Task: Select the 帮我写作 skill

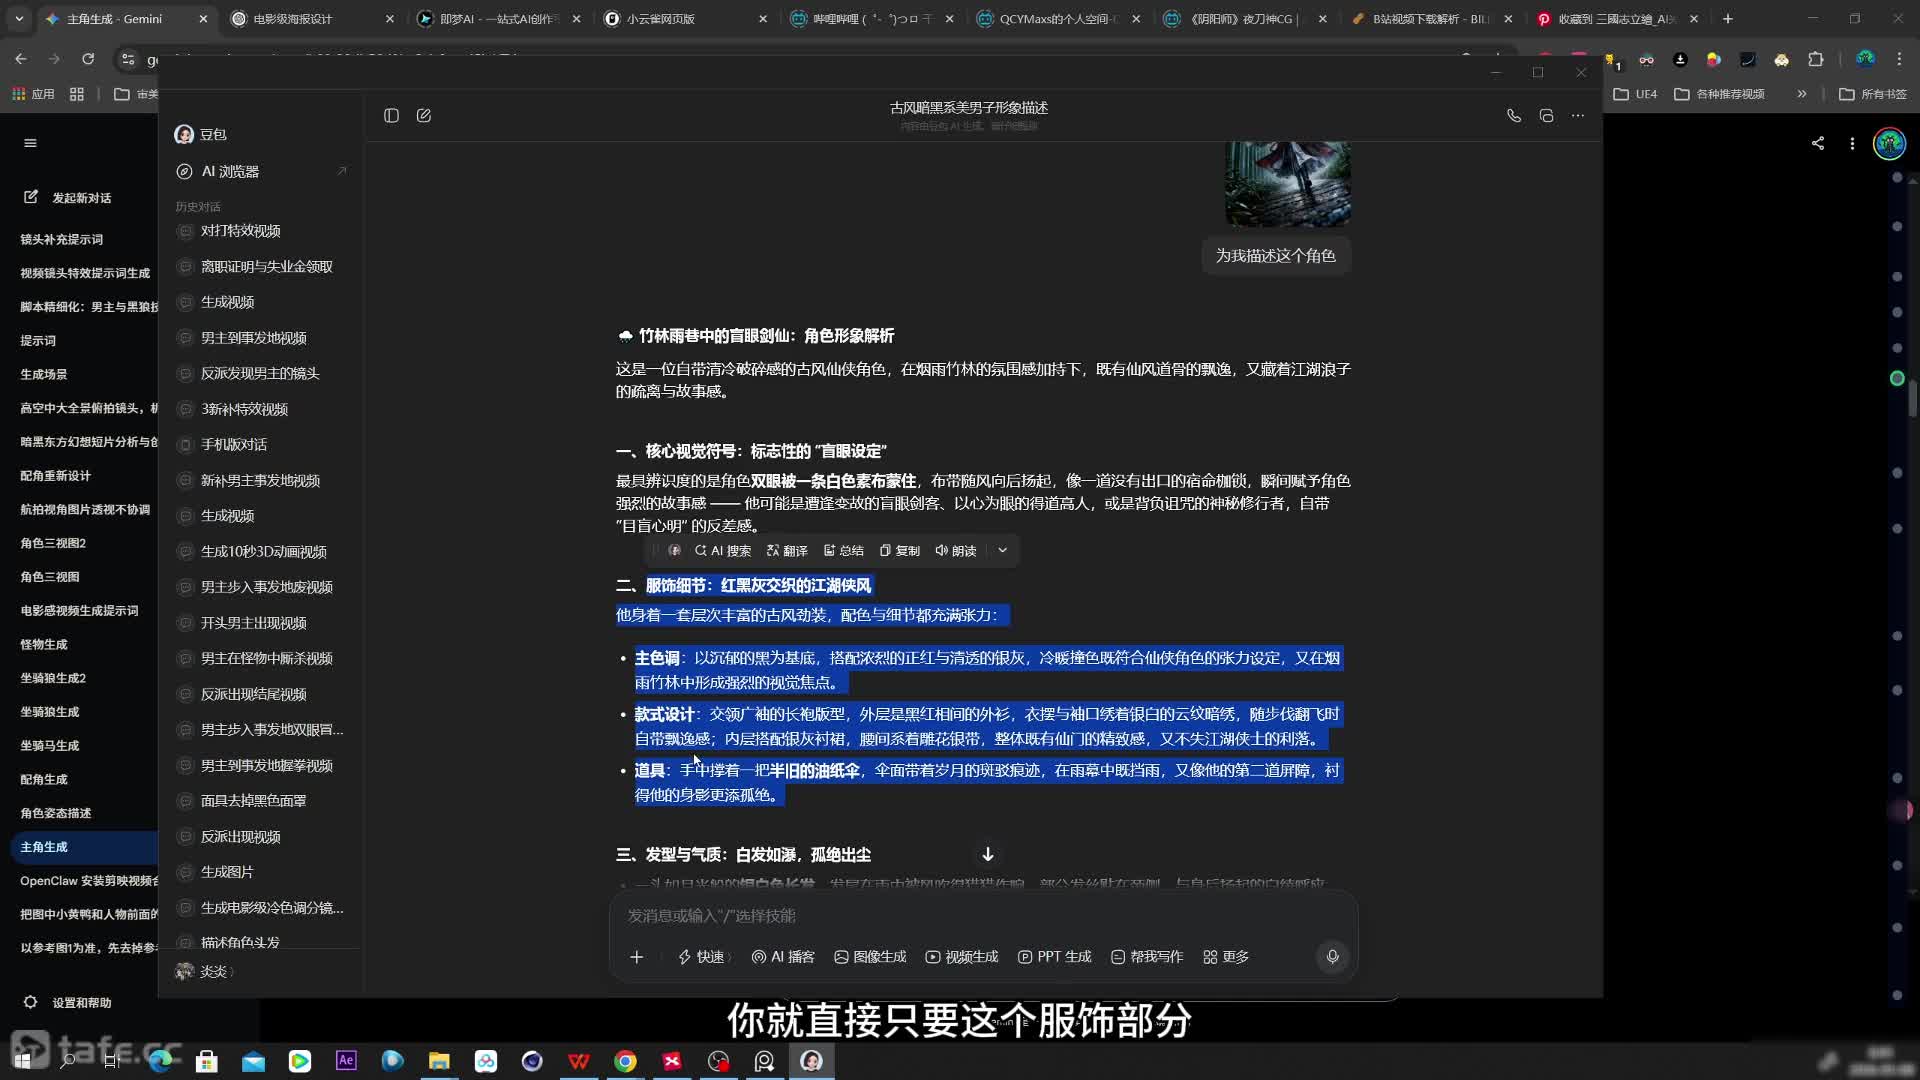Action: coord(1147,957)
